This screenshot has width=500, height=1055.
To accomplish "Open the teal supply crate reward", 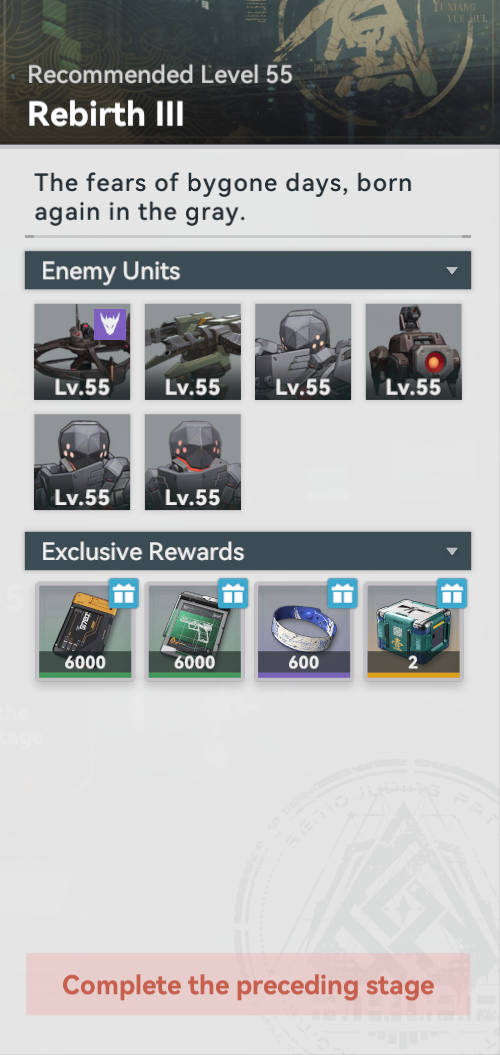I will (x=413, y=632).
